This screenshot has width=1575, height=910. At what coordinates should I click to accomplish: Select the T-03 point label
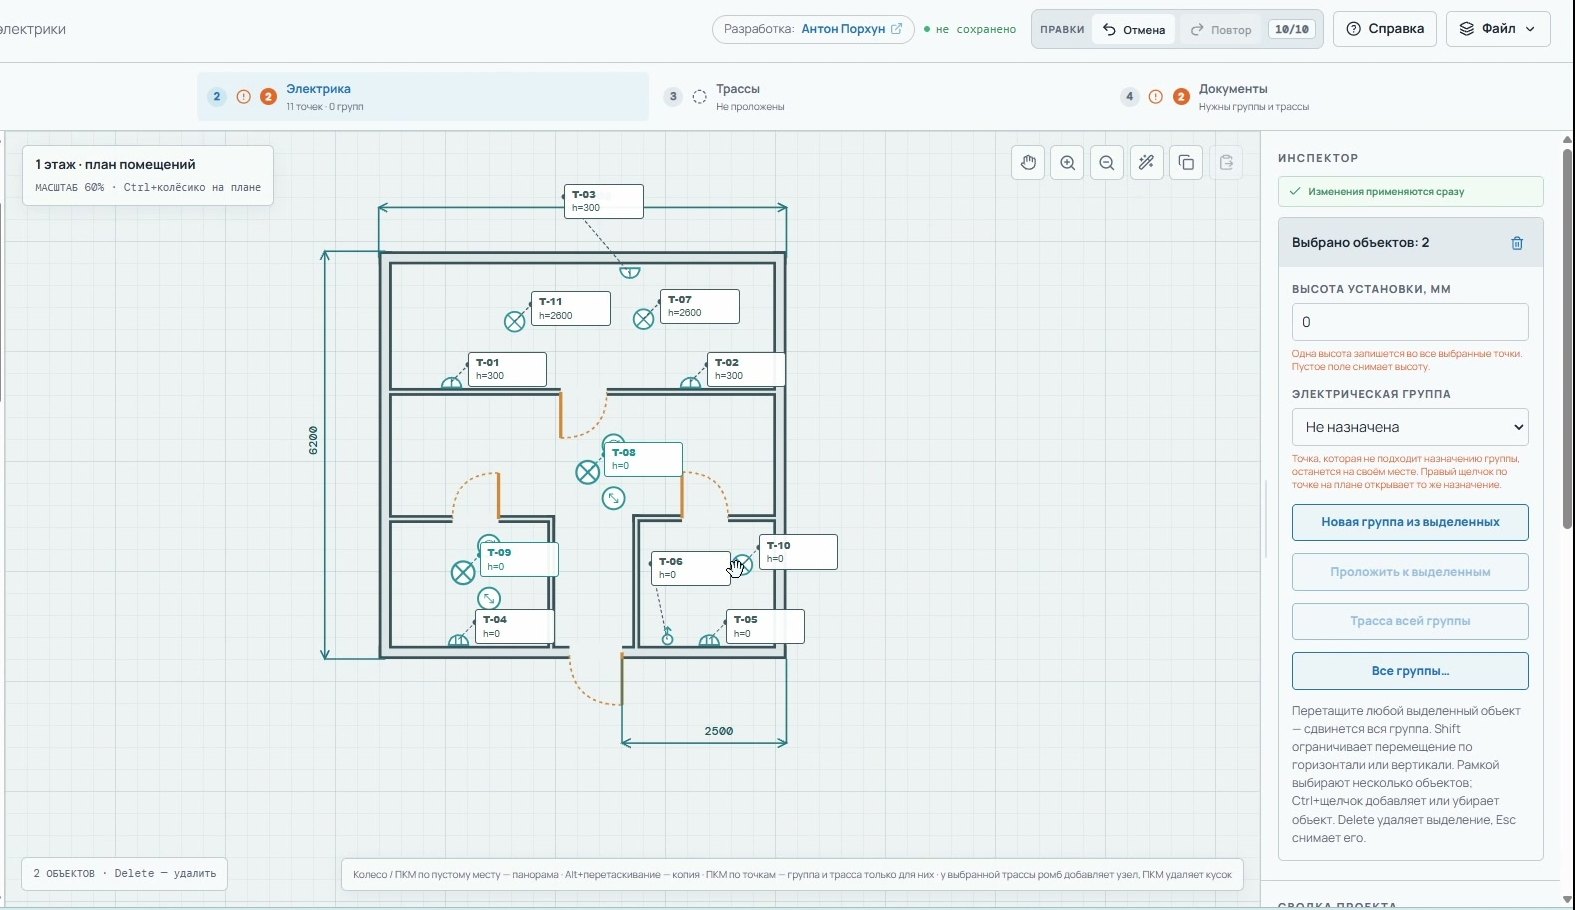[604, 201]
